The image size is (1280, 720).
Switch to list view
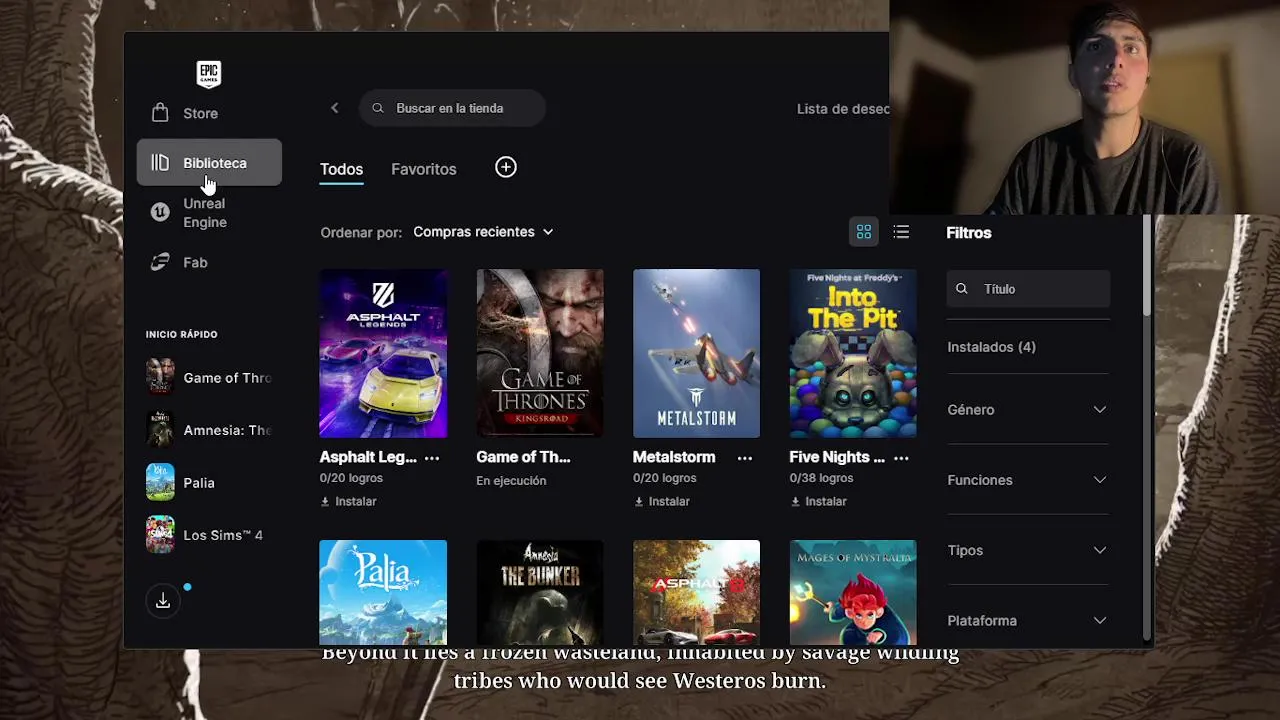pos(901,232)
